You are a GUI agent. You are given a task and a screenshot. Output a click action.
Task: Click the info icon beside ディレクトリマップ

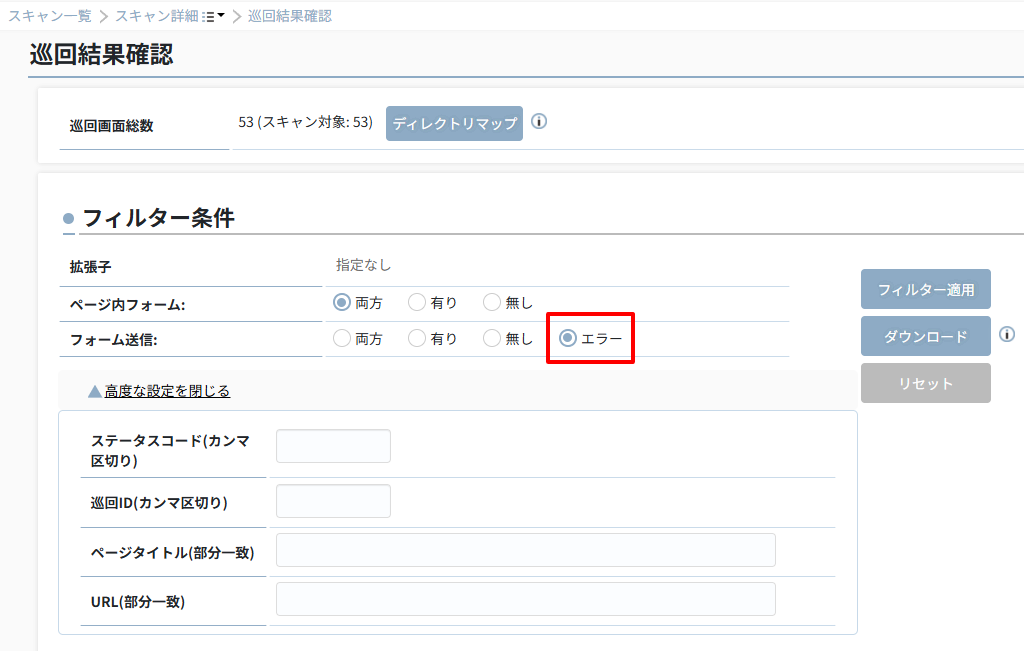(539, 121)
